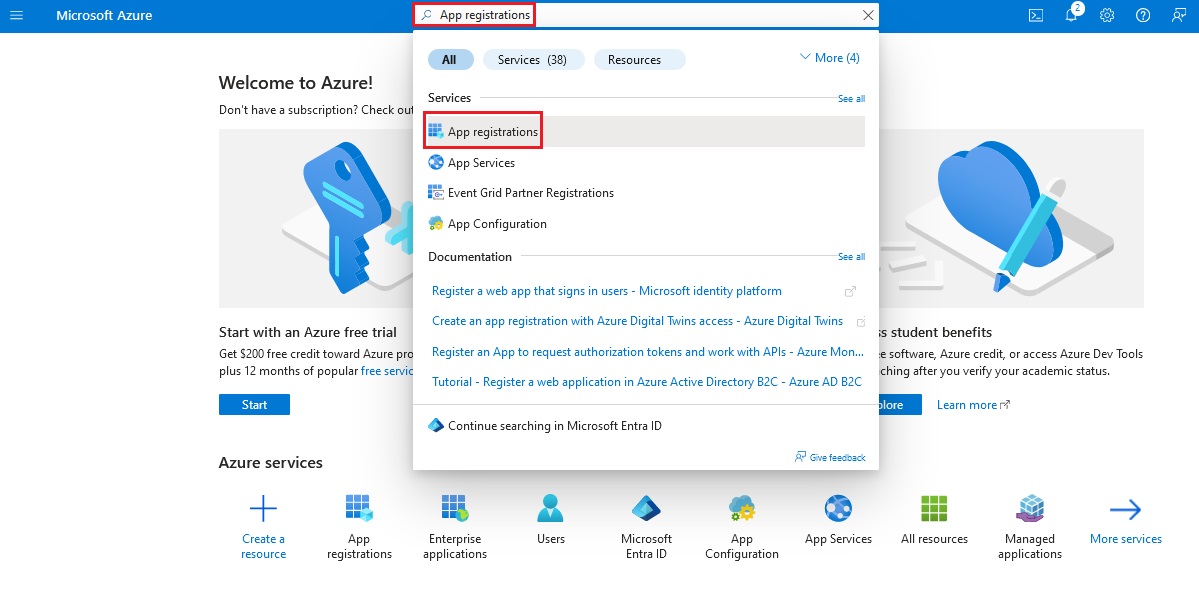
Task: Click the free services link
Action: coord(388,371)
